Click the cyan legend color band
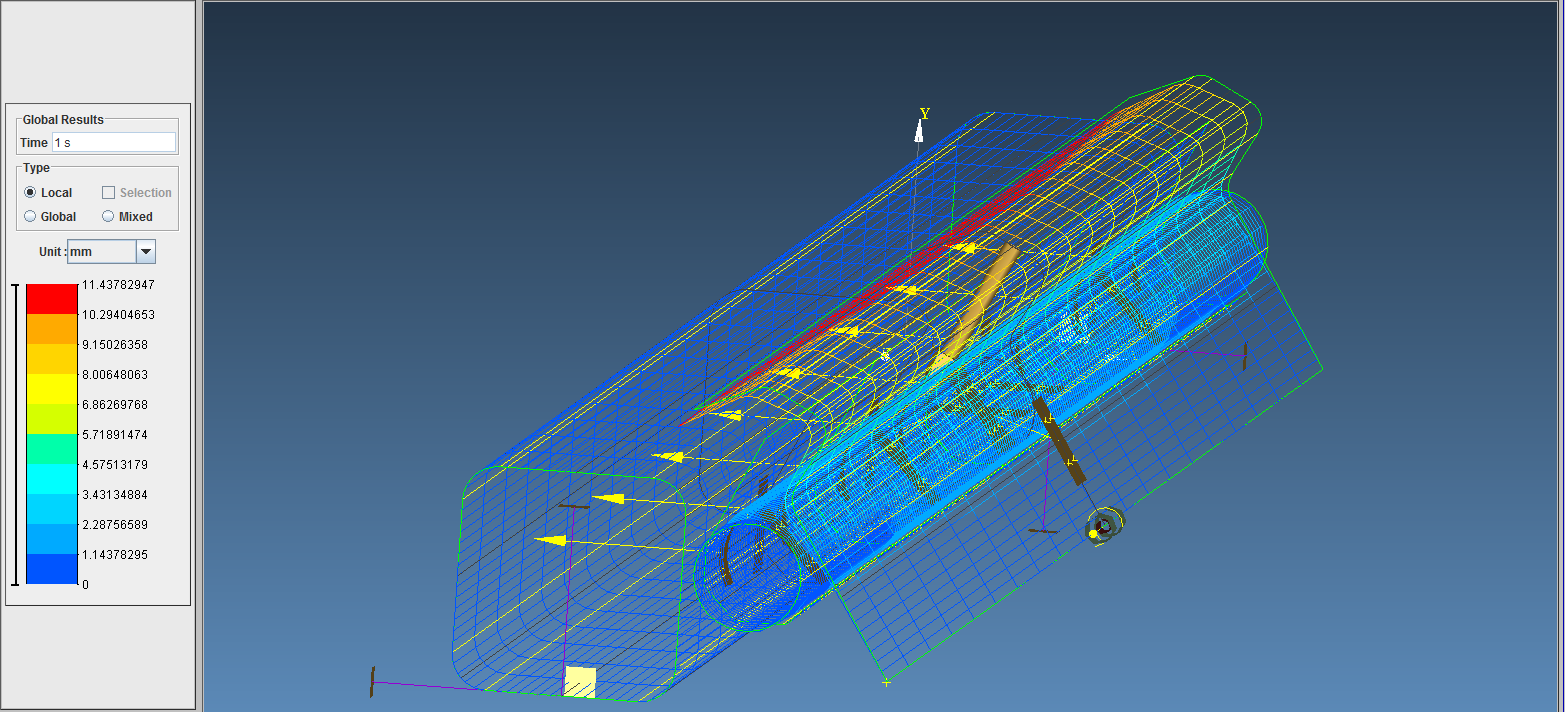This screenshot has height=712, width=1565. tap(52, 479)
